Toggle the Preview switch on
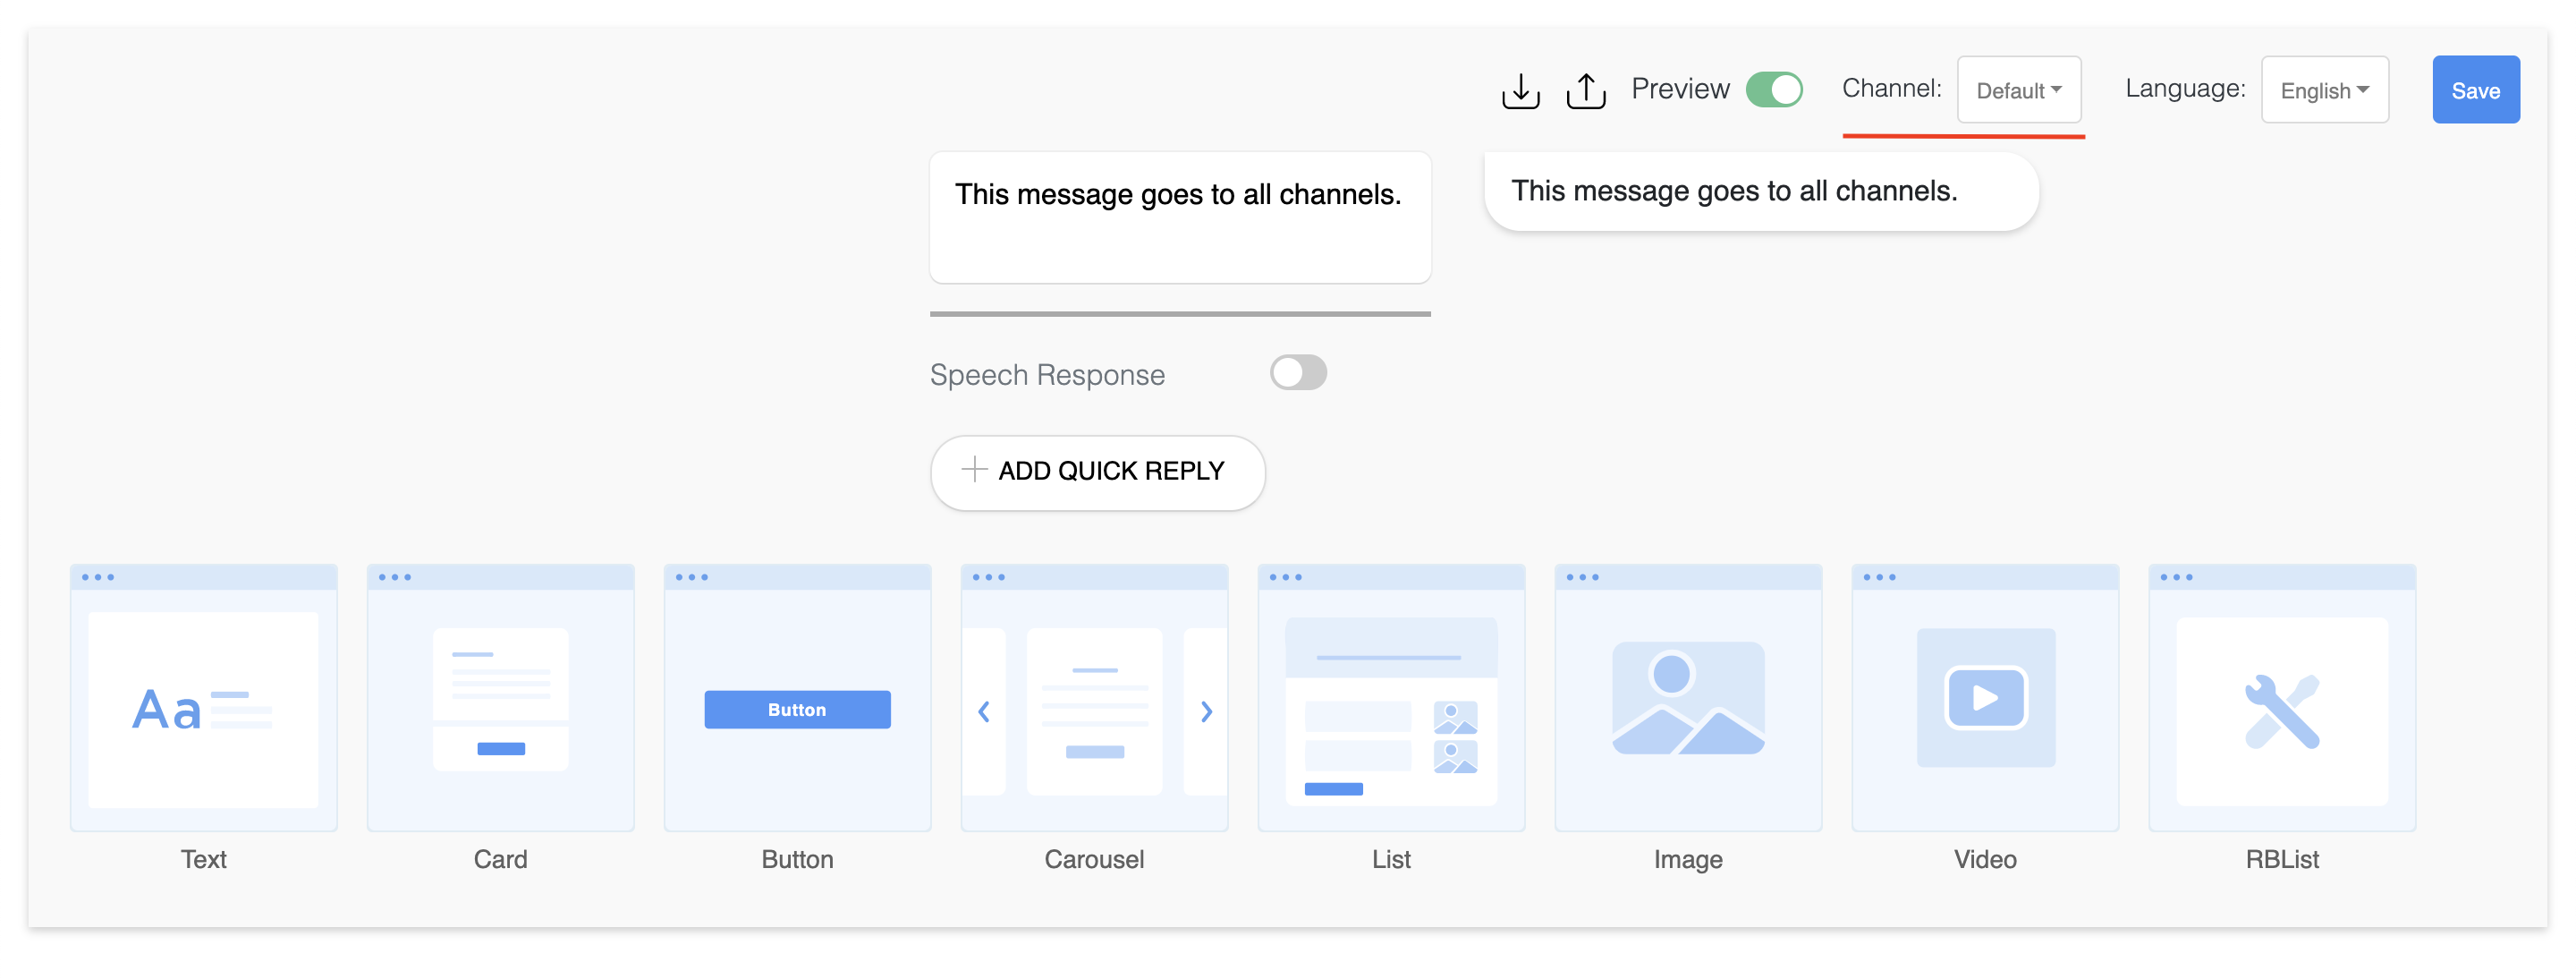Screen dimensions: 2576x979 [x=1777, y=90]
